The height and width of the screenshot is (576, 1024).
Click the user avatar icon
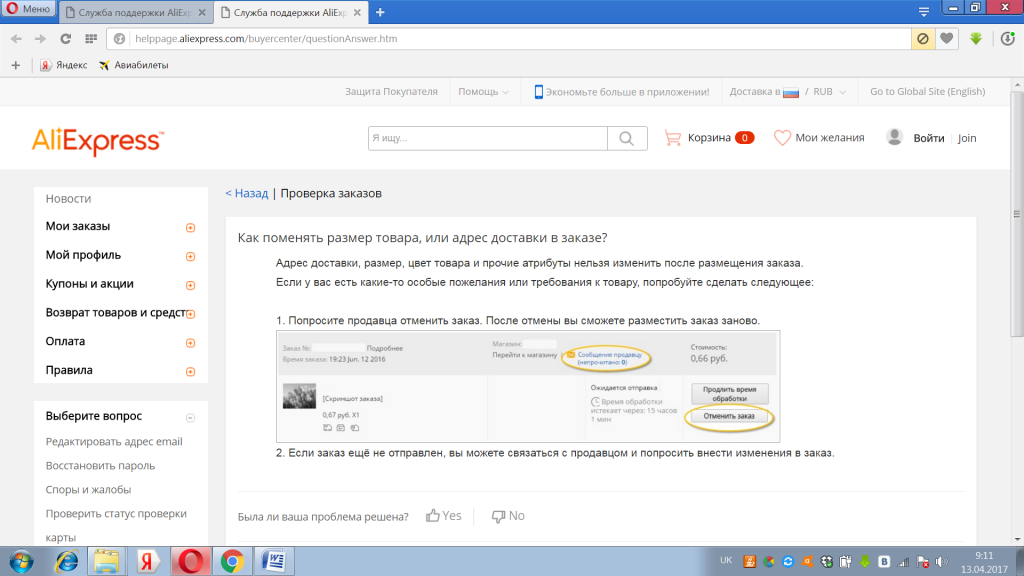click(x=895, y=137)
